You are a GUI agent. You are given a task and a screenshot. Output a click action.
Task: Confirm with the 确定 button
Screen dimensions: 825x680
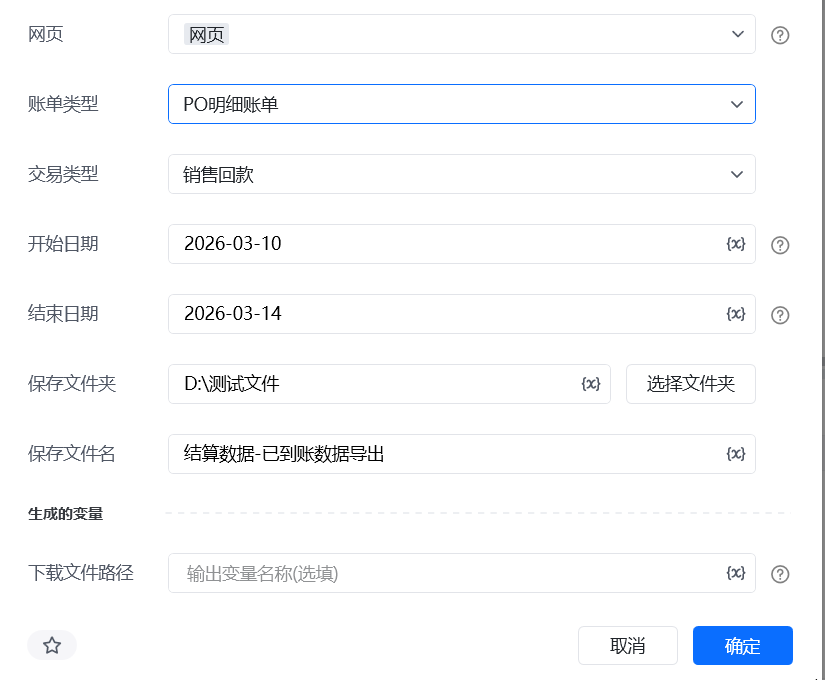point(742,645)
